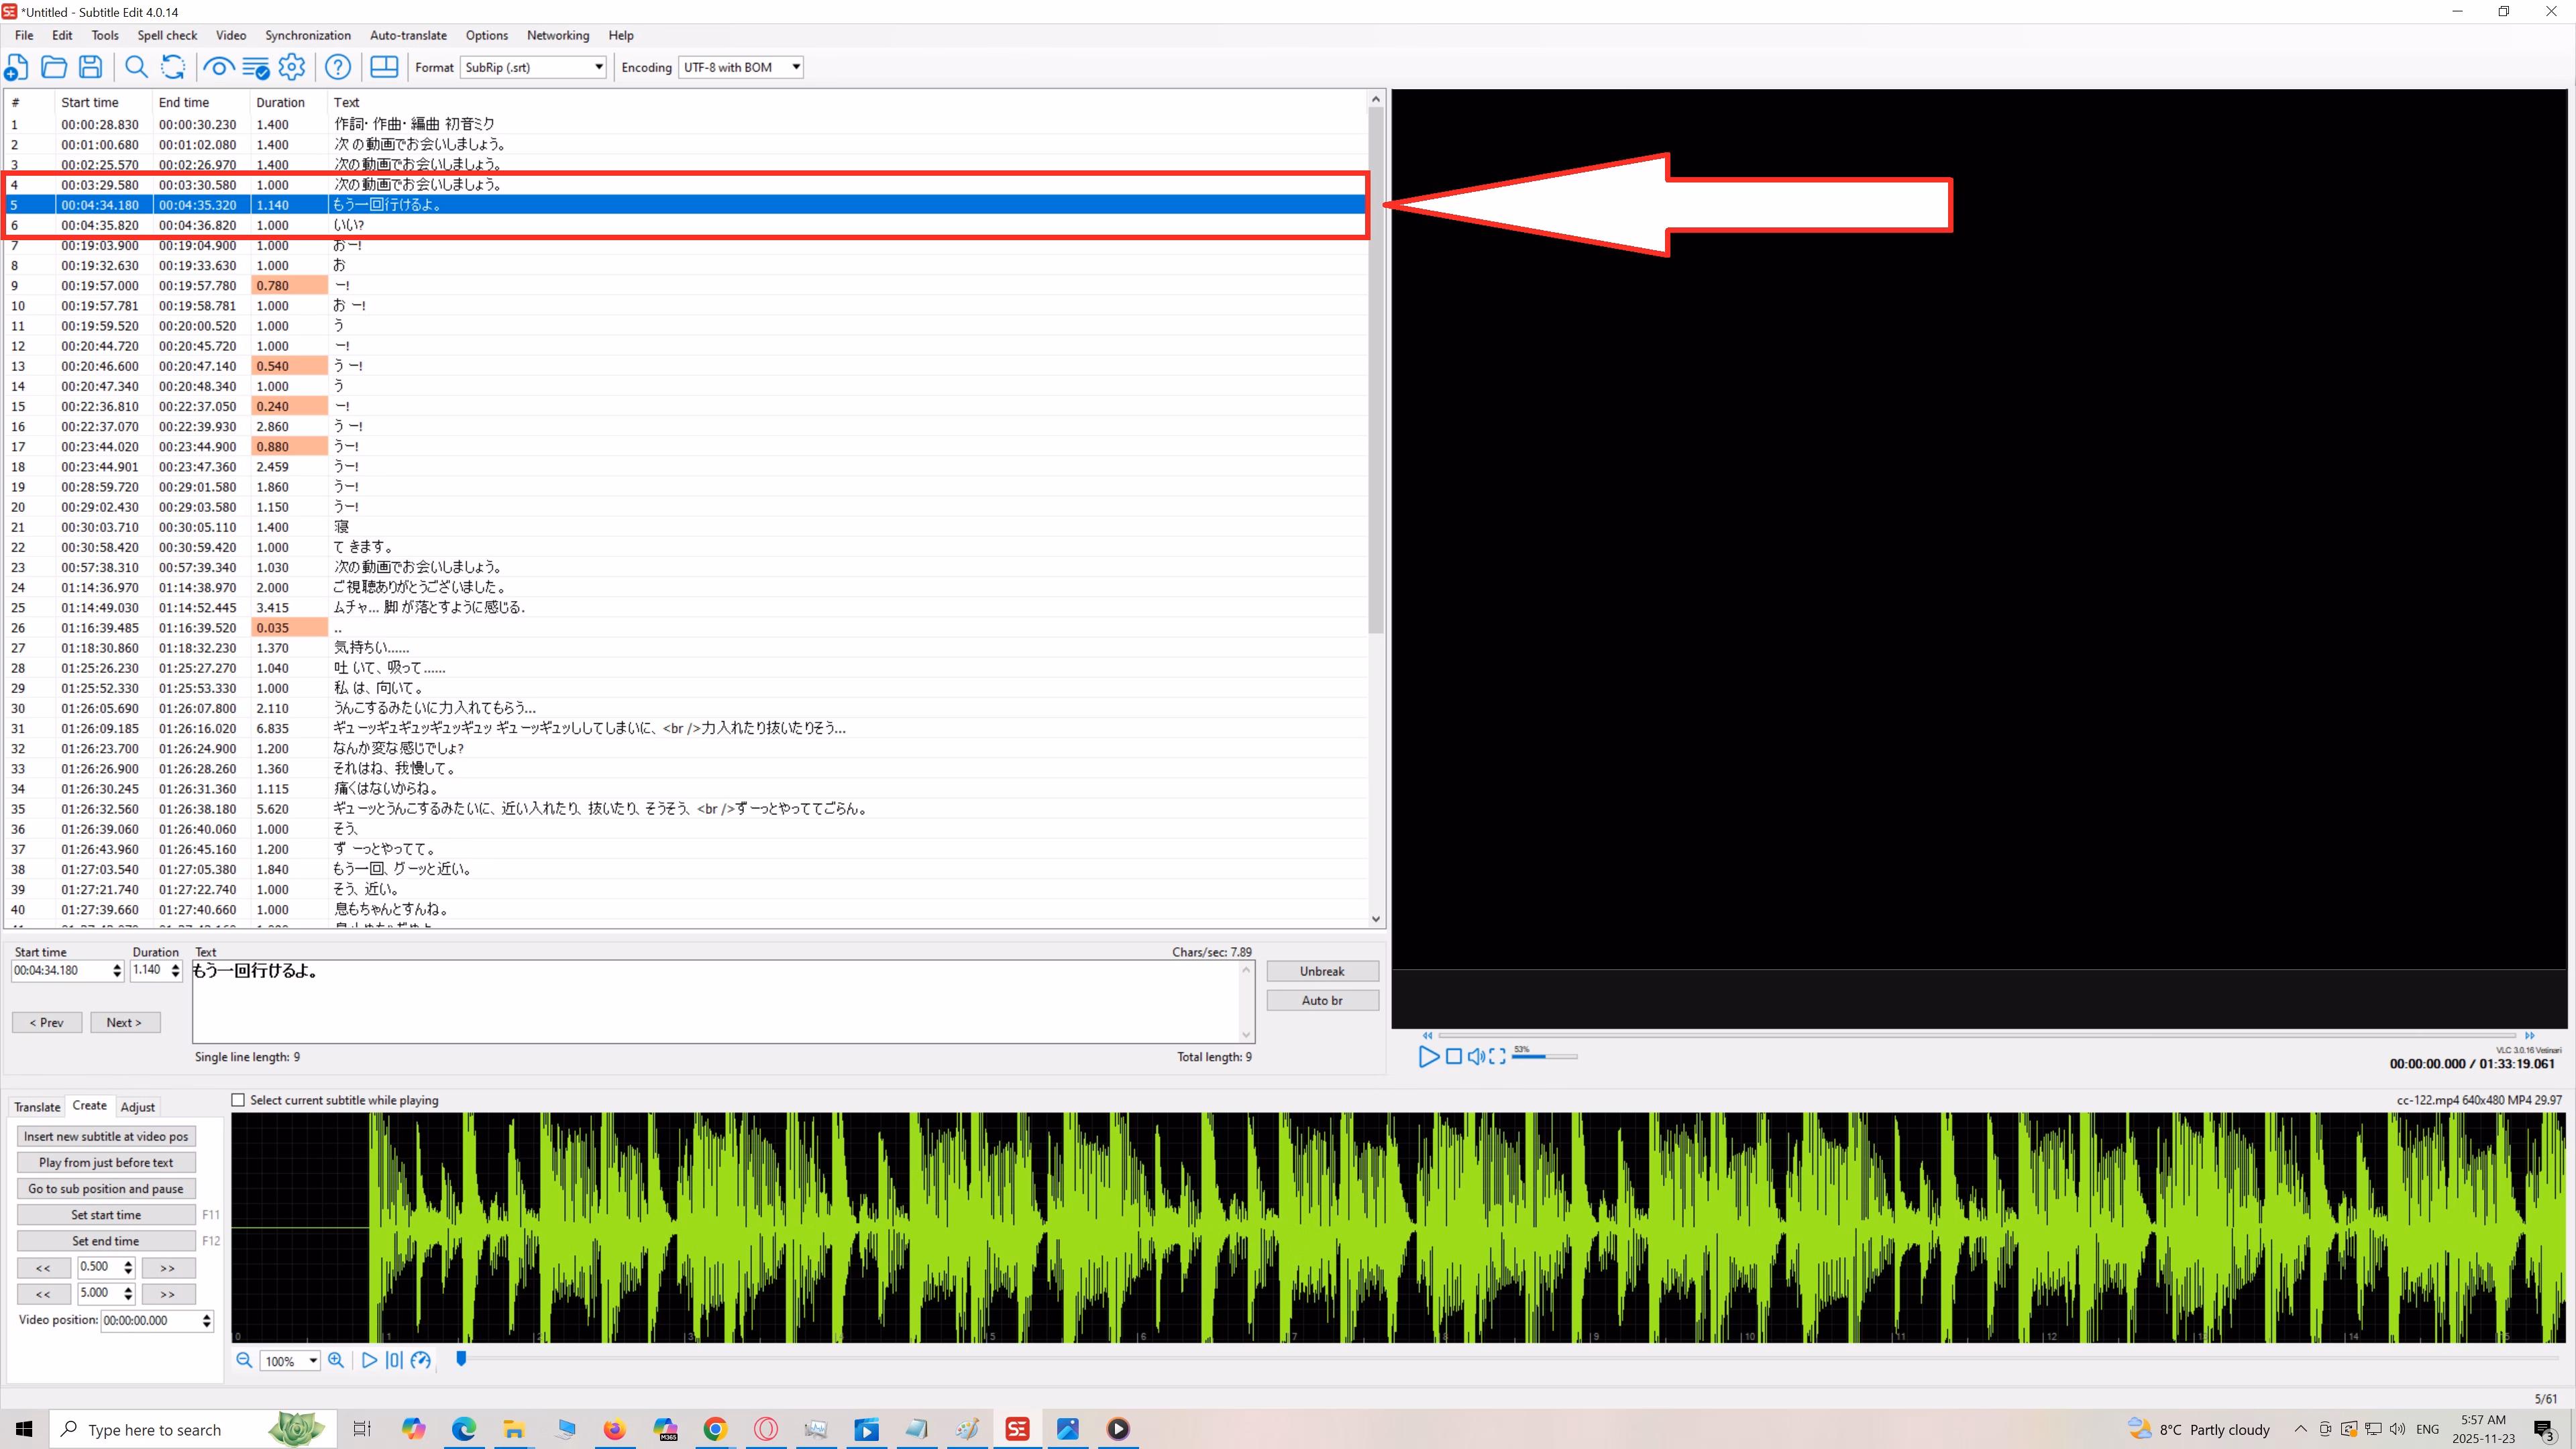Click the Visual sync eye icon
This screenshot has height=1449, width=2576.
[217, 67]
